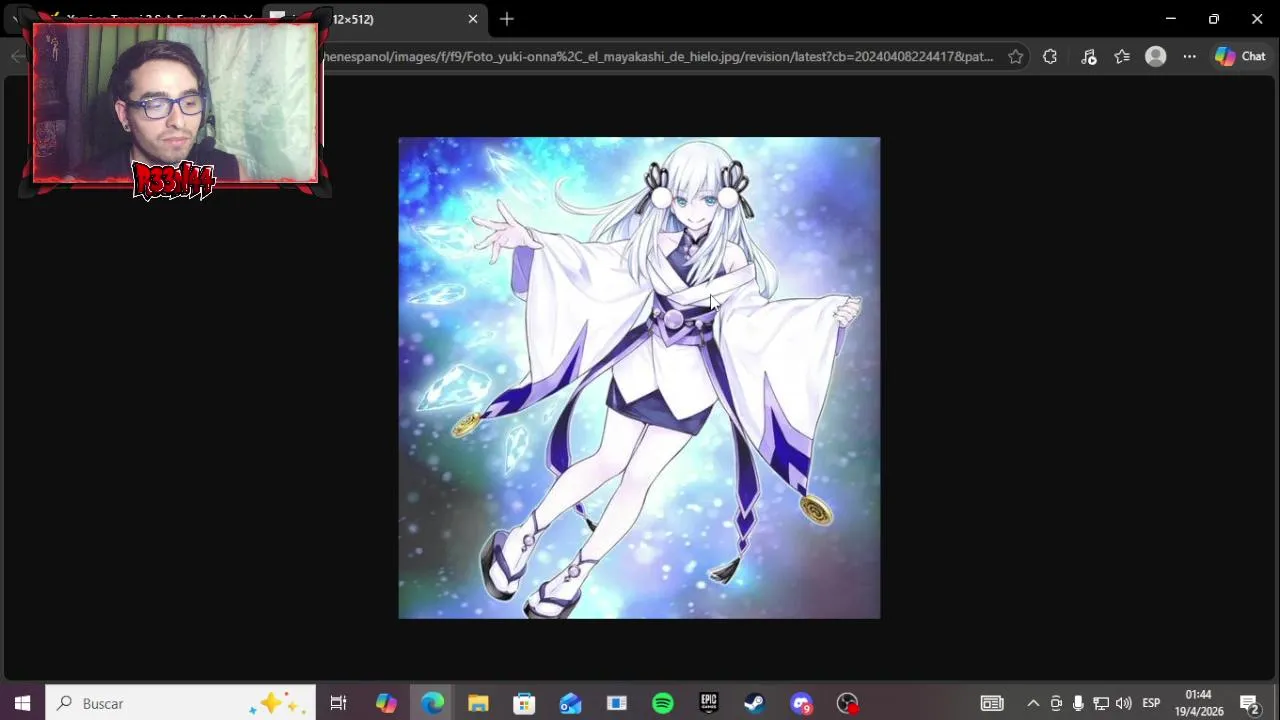Open network status tray icon
Screen dimensions: 1280x720
[1101, 703]
